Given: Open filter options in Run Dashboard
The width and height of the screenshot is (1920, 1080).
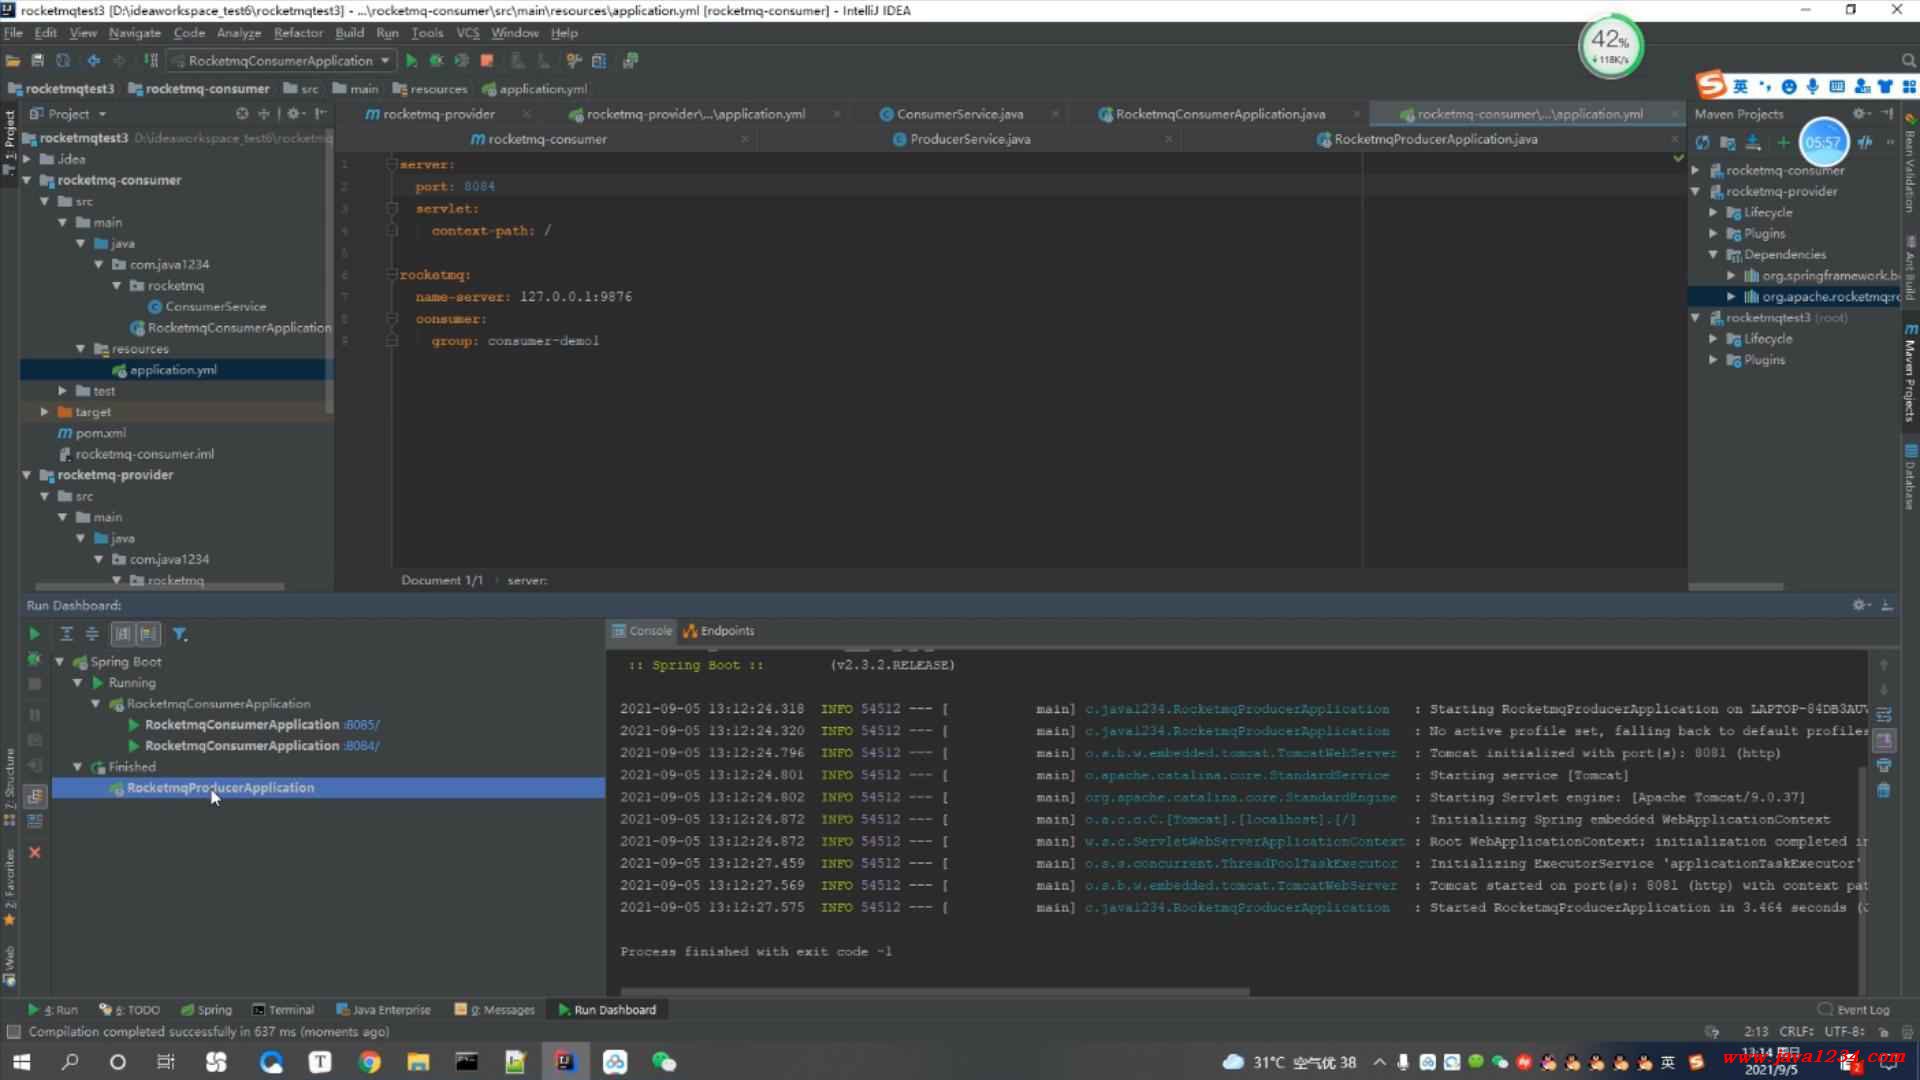Looking at the screenshot, I should [180, 633].
